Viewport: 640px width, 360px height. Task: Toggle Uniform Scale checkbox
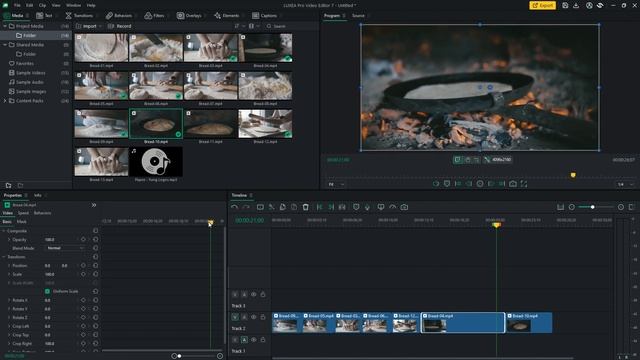tap(47, 291)
